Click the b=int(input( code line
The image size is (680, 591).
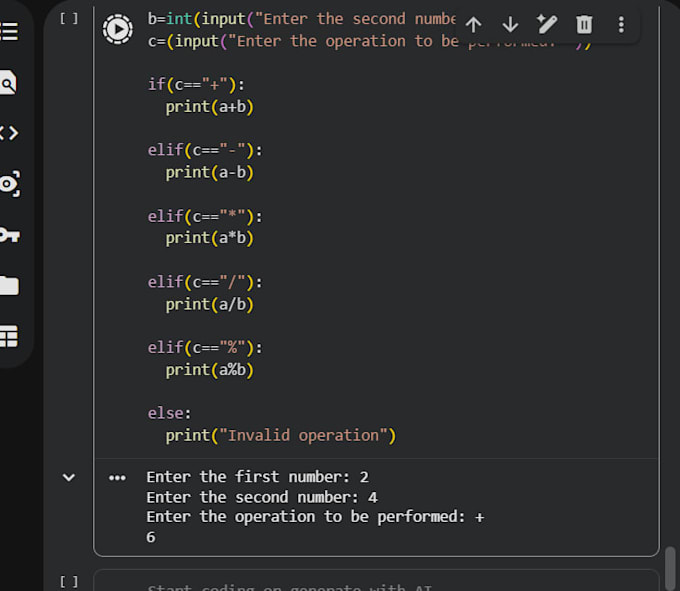301,19
